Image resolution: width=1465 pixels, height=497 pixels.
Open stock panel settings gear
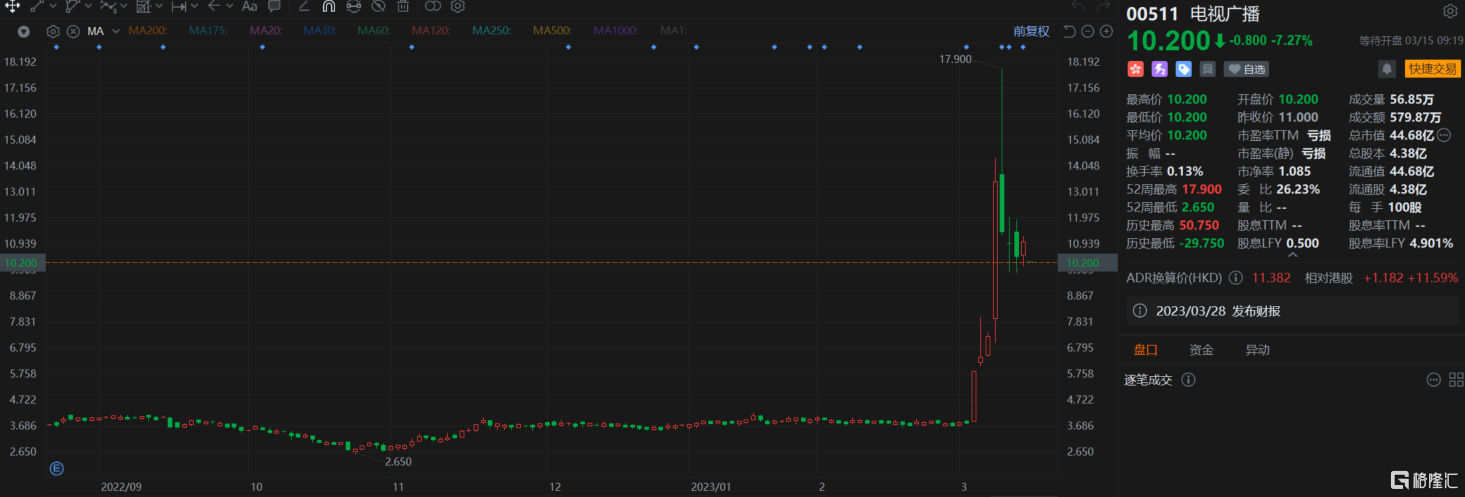tap(1450, 12)
